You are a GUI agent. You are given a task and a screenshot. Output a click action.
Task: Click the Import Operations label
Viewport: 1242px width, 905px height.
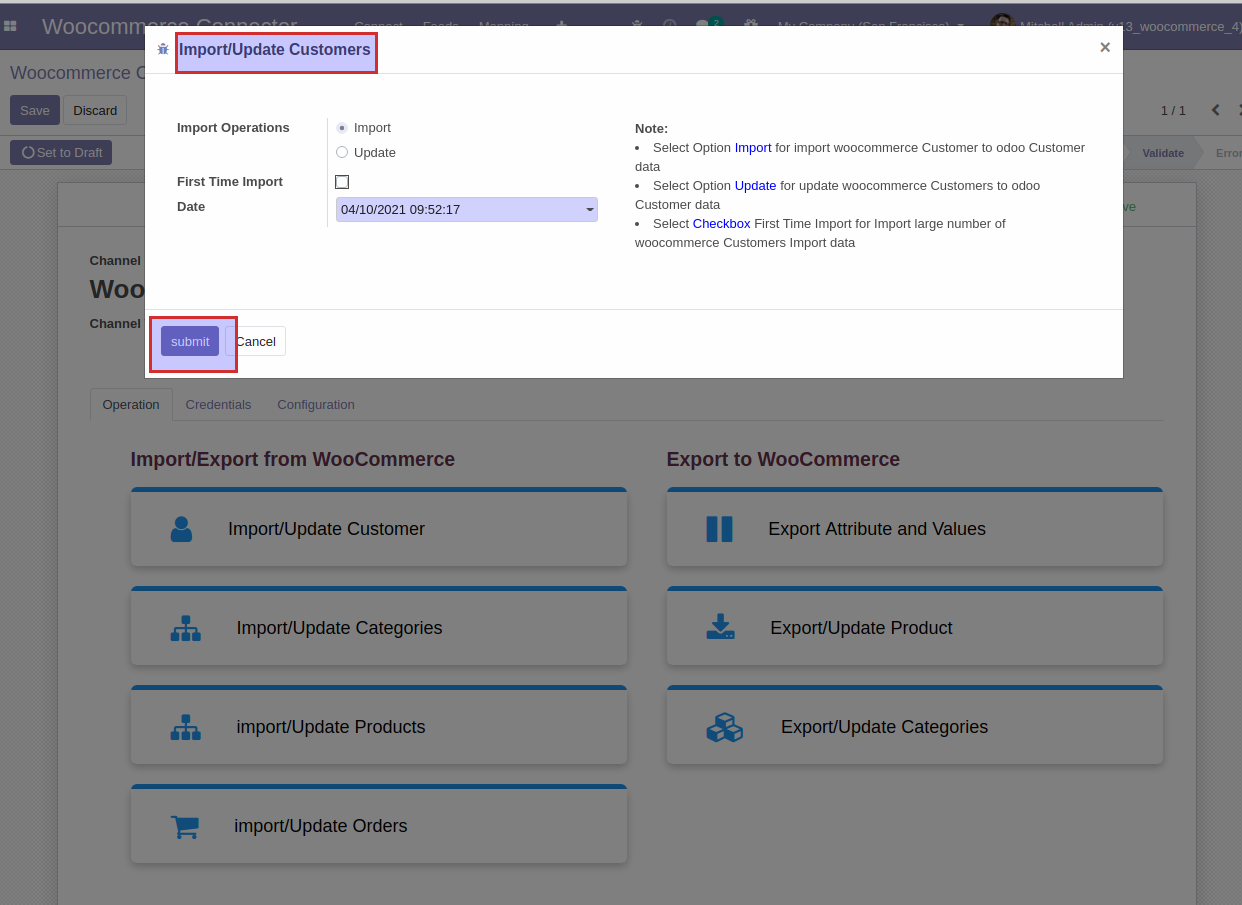point(233,128)
